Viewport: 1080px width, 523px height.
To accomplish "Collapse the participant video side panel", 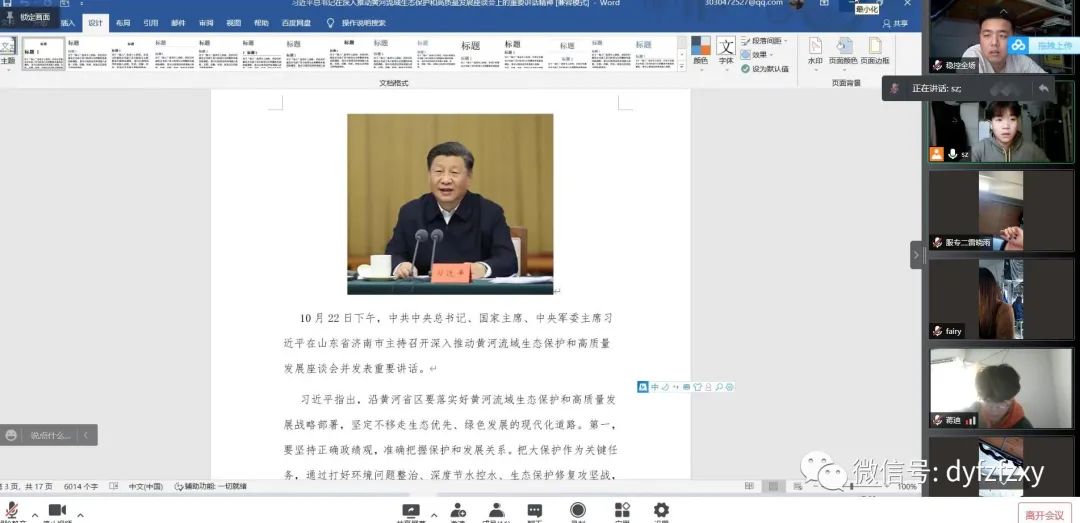I will (x=916, y=255).
